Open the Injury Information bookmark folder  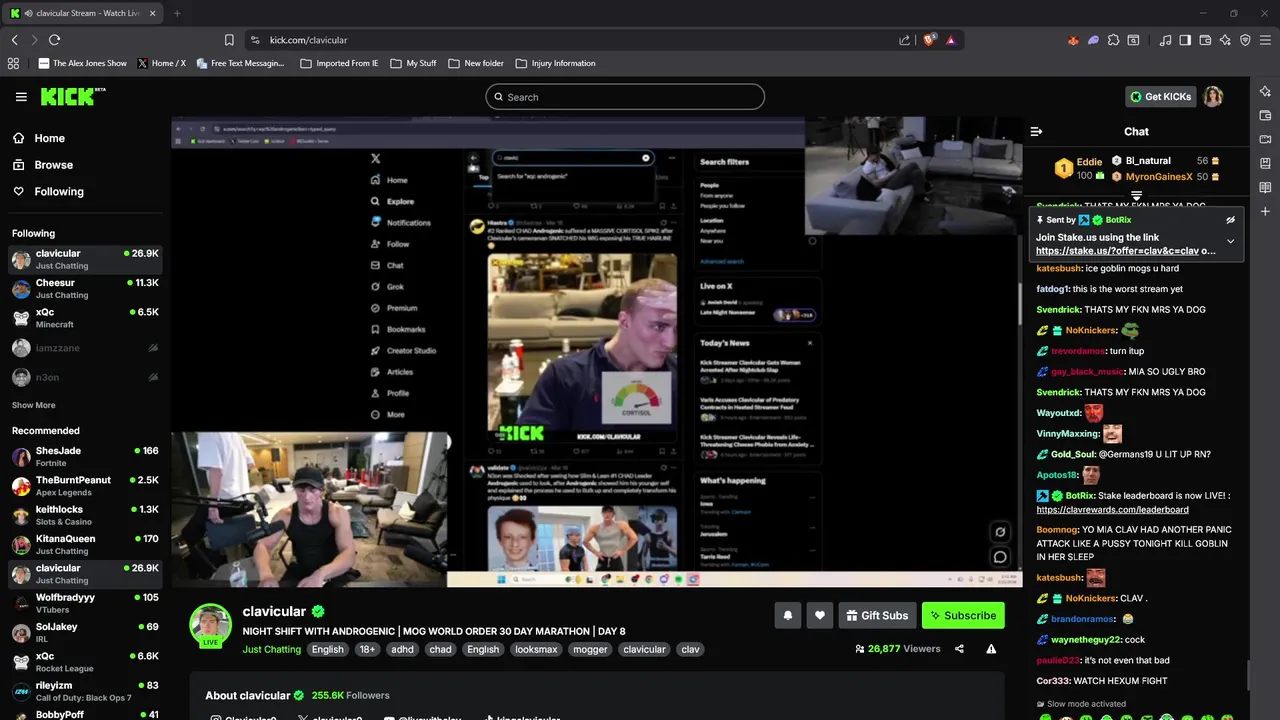(x=555, y=63)
